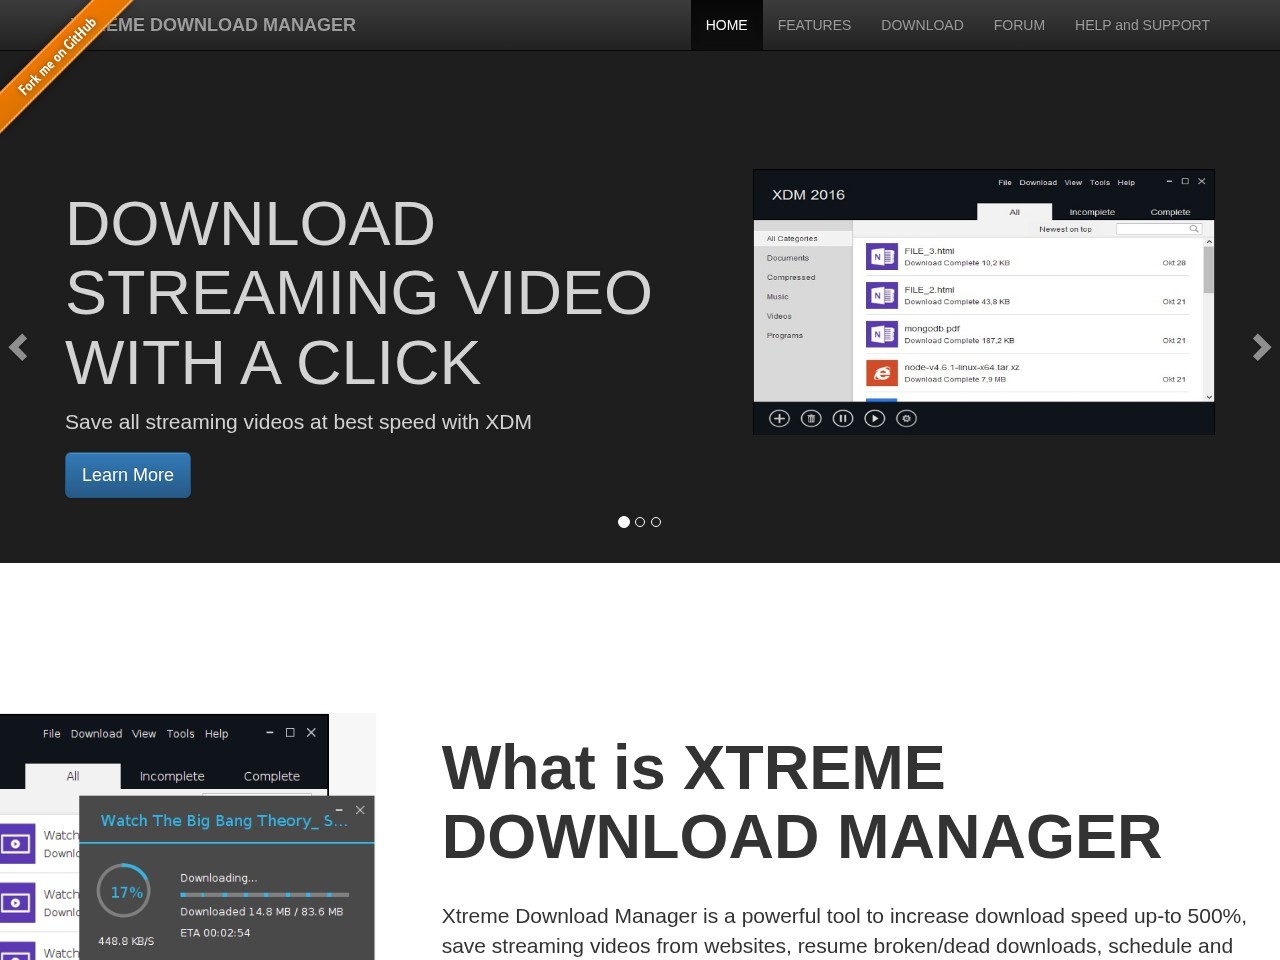This screenshot has width=1280, height=960.
Task: Pause the download with the pause icon
Action: [843, 418]
